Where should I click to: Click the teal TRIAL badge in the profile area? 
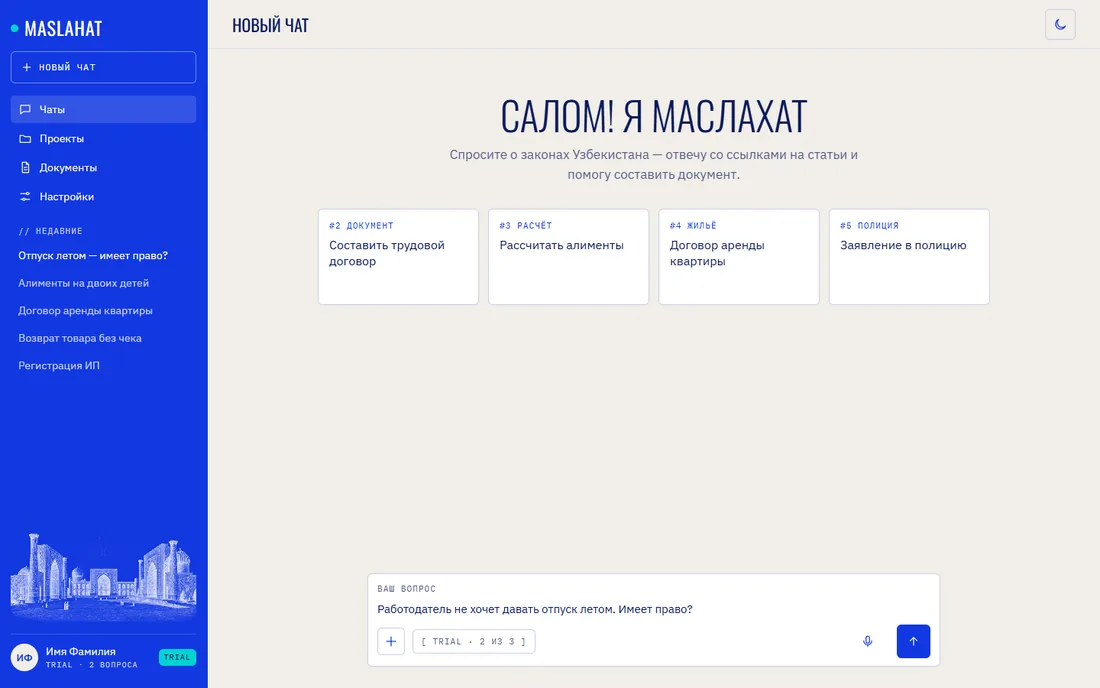[x=177, y=657]
